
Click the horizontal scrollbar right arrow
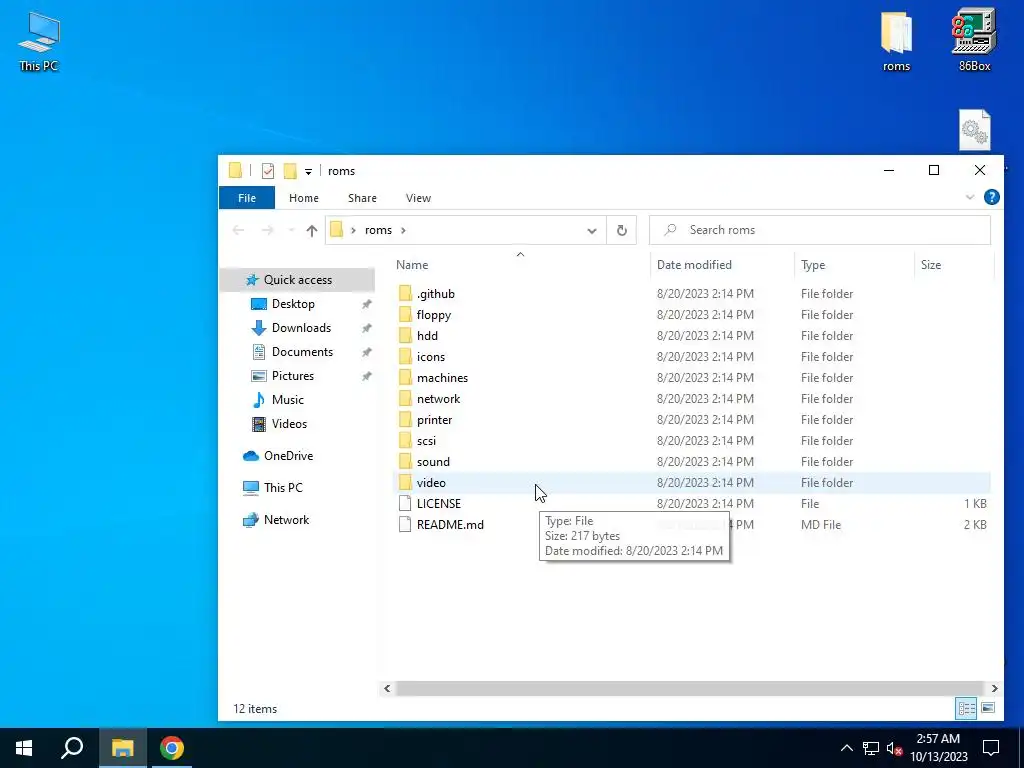tap(994, 688)
